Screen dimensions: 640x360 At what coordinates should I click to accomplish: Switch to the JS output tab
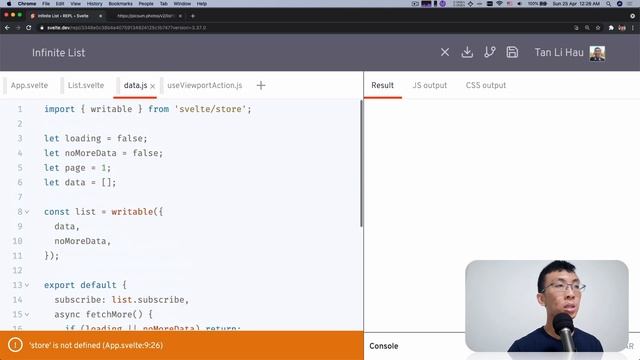pos(429,85)
